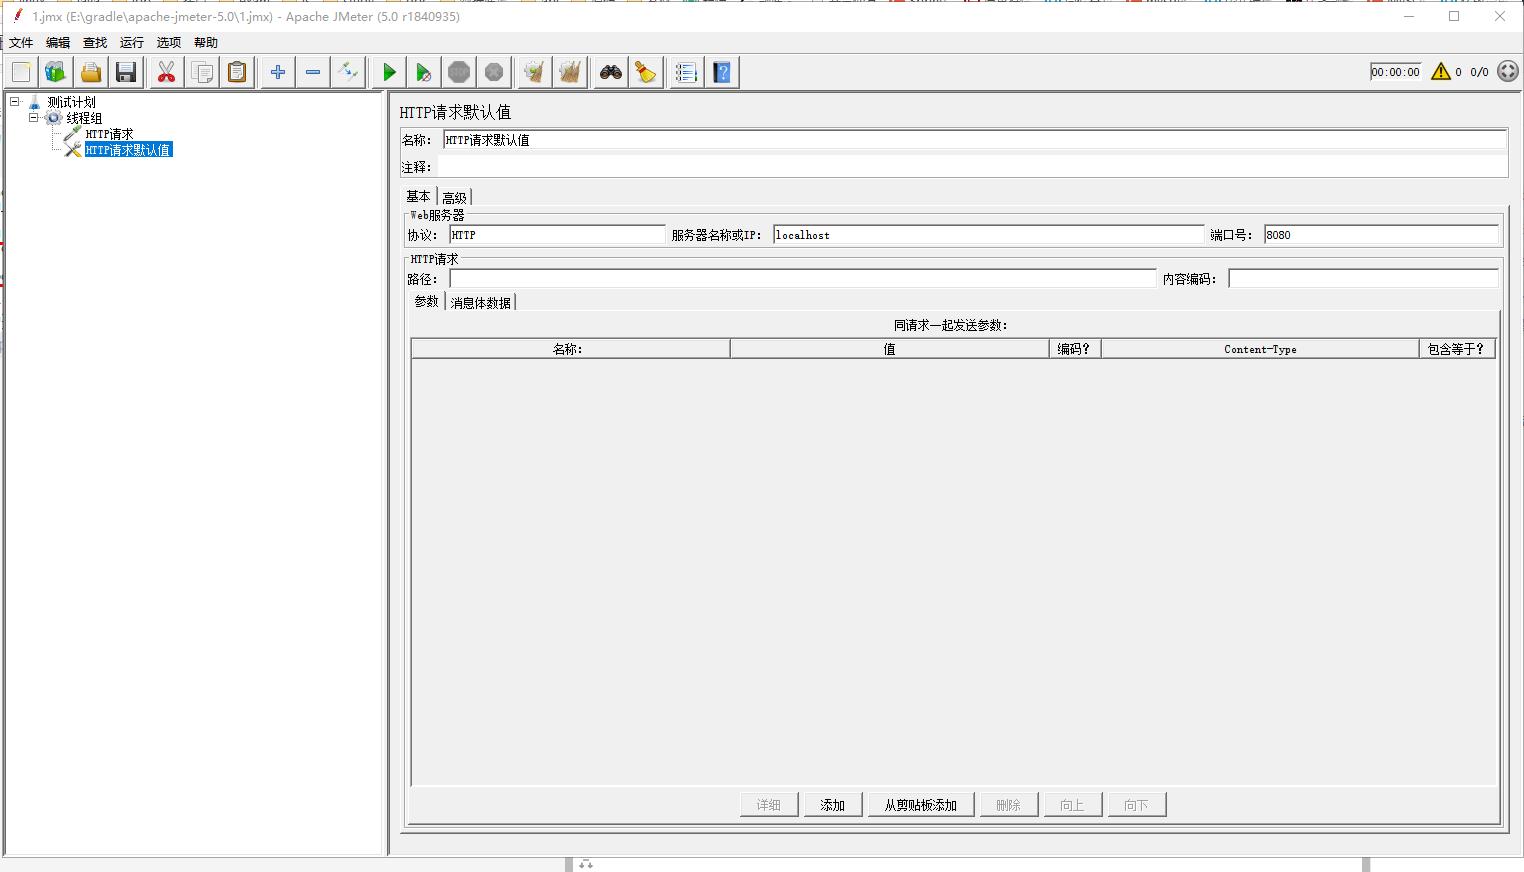Click the Content-Type column header

pyautogui.click(x=1260, y=349)
